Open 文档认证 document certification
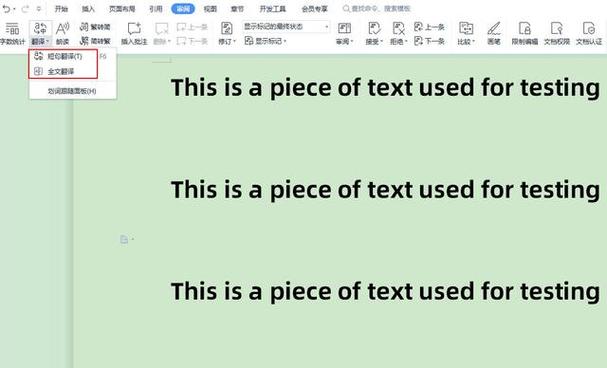 pos(589,34)
